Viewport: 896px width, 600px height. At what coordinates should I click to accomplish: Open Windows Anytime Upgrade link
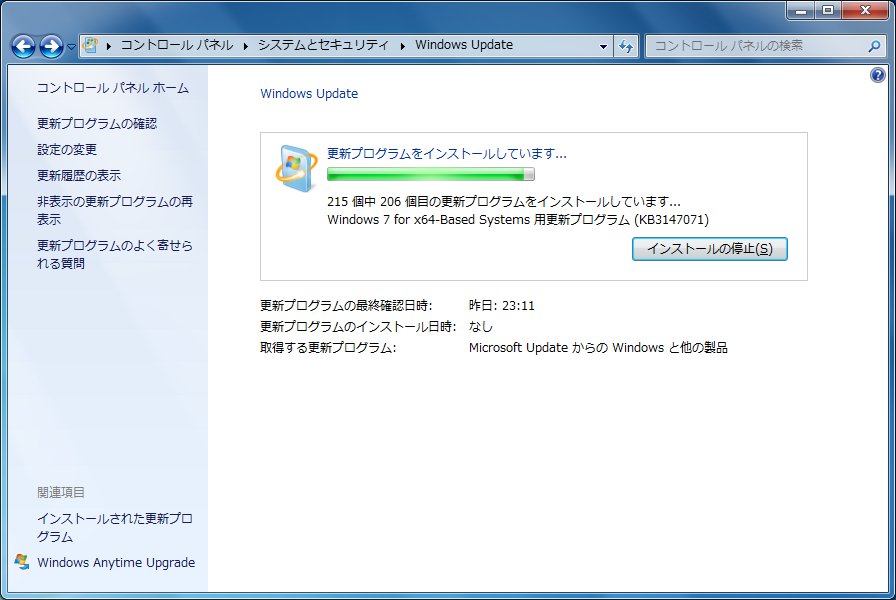[x=116, y=563]
